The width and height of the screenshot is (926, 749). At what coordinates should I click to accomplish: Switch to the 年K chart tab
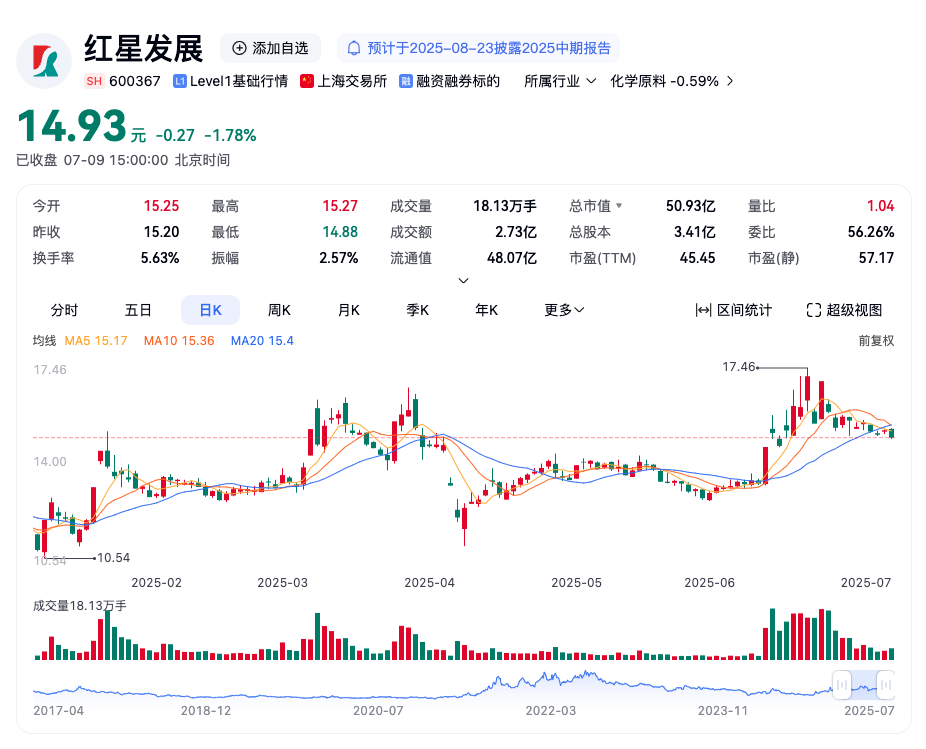point(487,310)
